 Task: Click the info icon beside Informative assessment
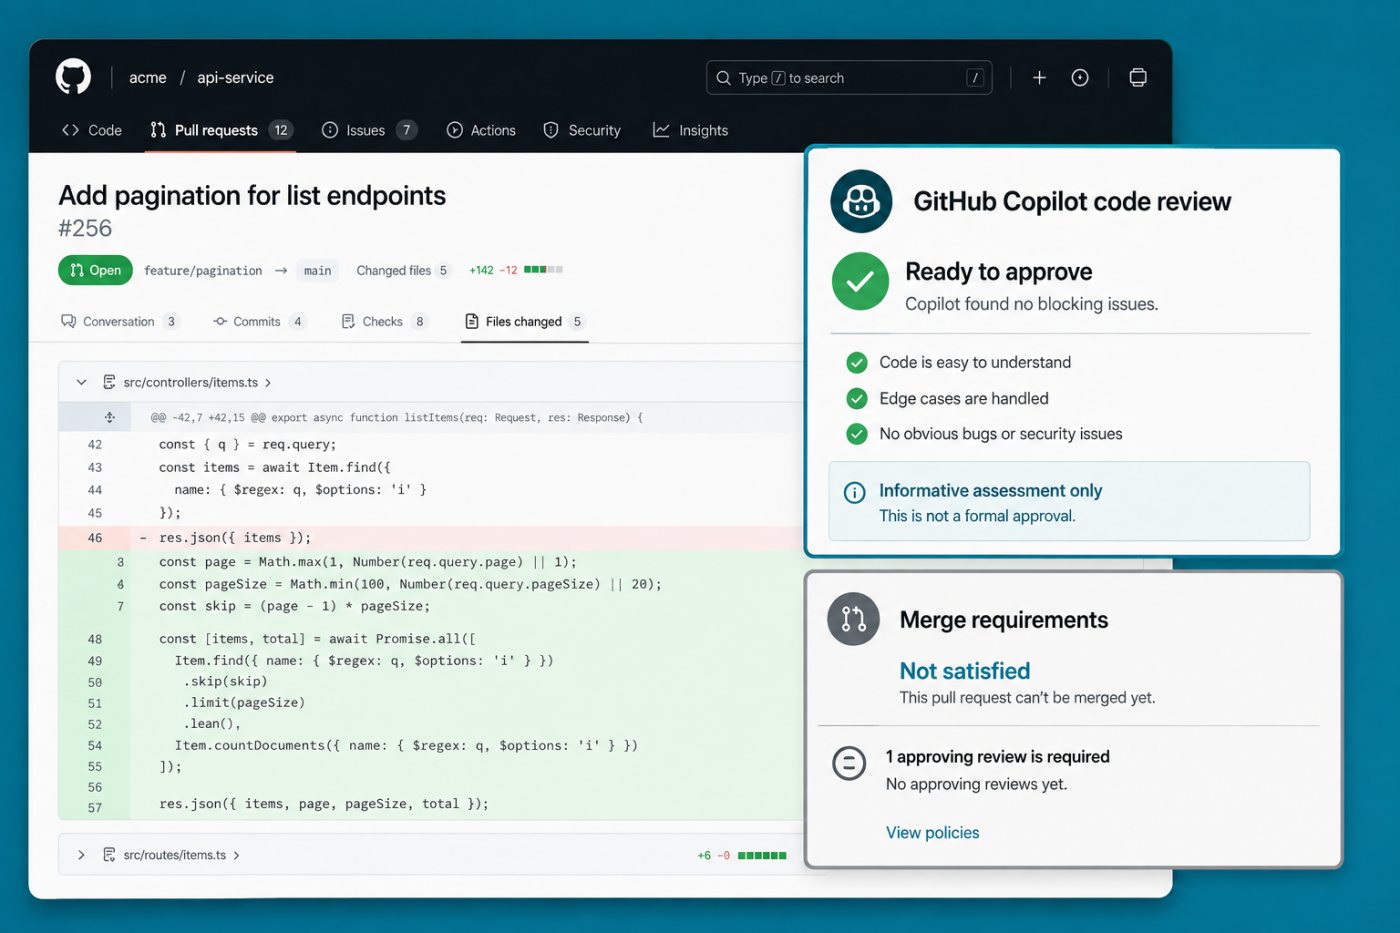tap(854, 492)
